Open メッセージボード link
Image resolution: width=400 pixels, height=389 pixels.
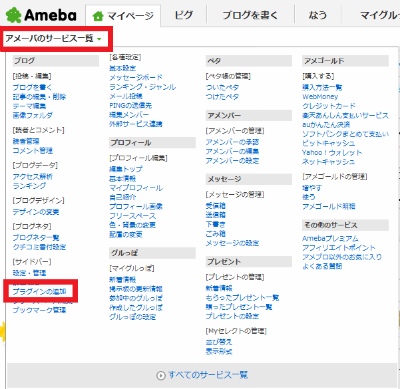pyautogui.click(x=136, y=78)
